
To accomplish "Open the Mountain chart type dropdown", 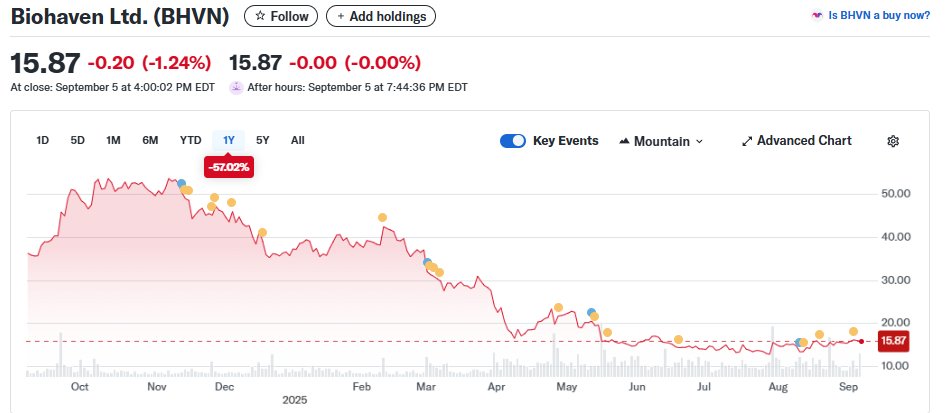I will (x=661, y=141).
